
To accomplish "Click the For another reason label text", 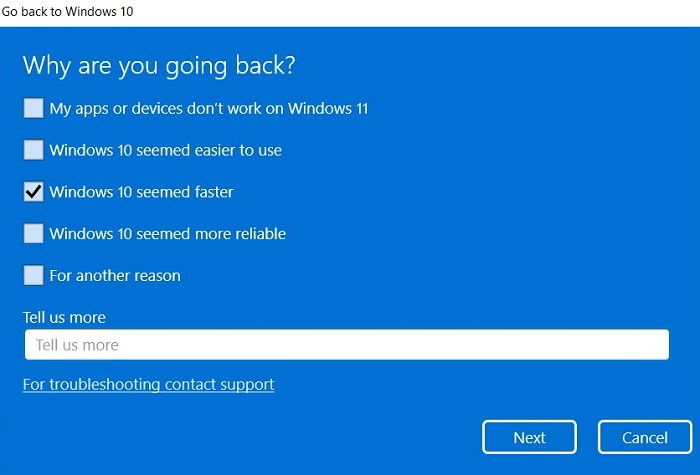I will point(115,275).
